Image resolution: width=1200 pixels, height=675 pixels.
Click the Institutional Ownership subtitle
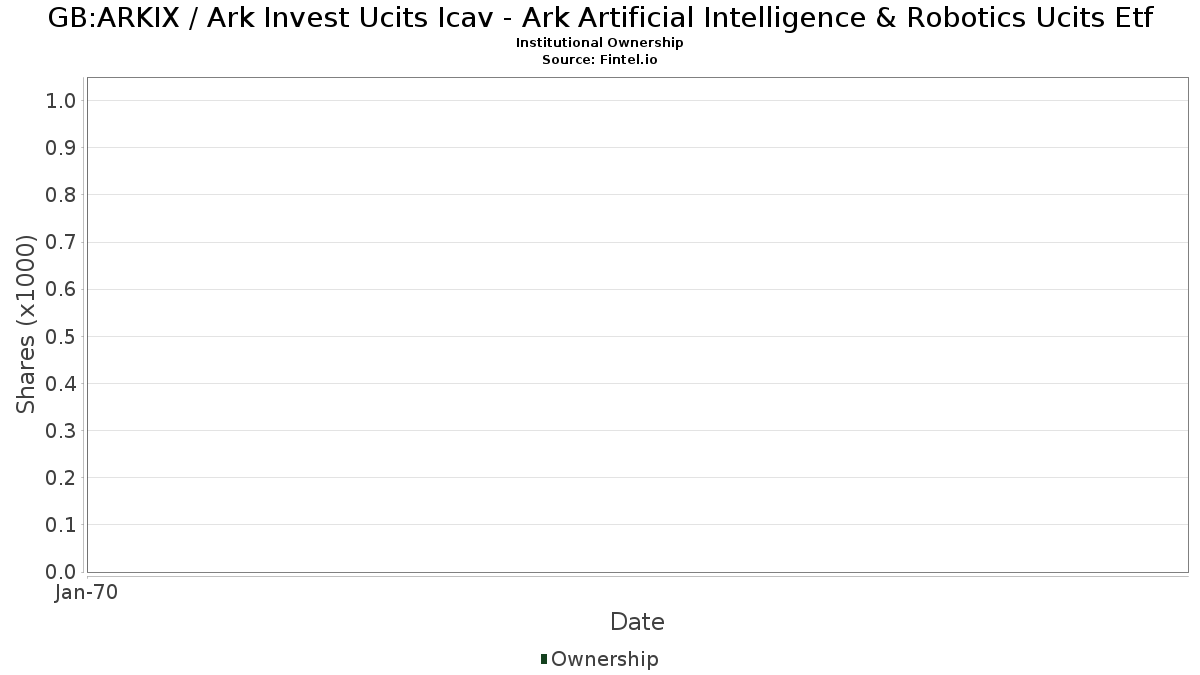(600, 43)
